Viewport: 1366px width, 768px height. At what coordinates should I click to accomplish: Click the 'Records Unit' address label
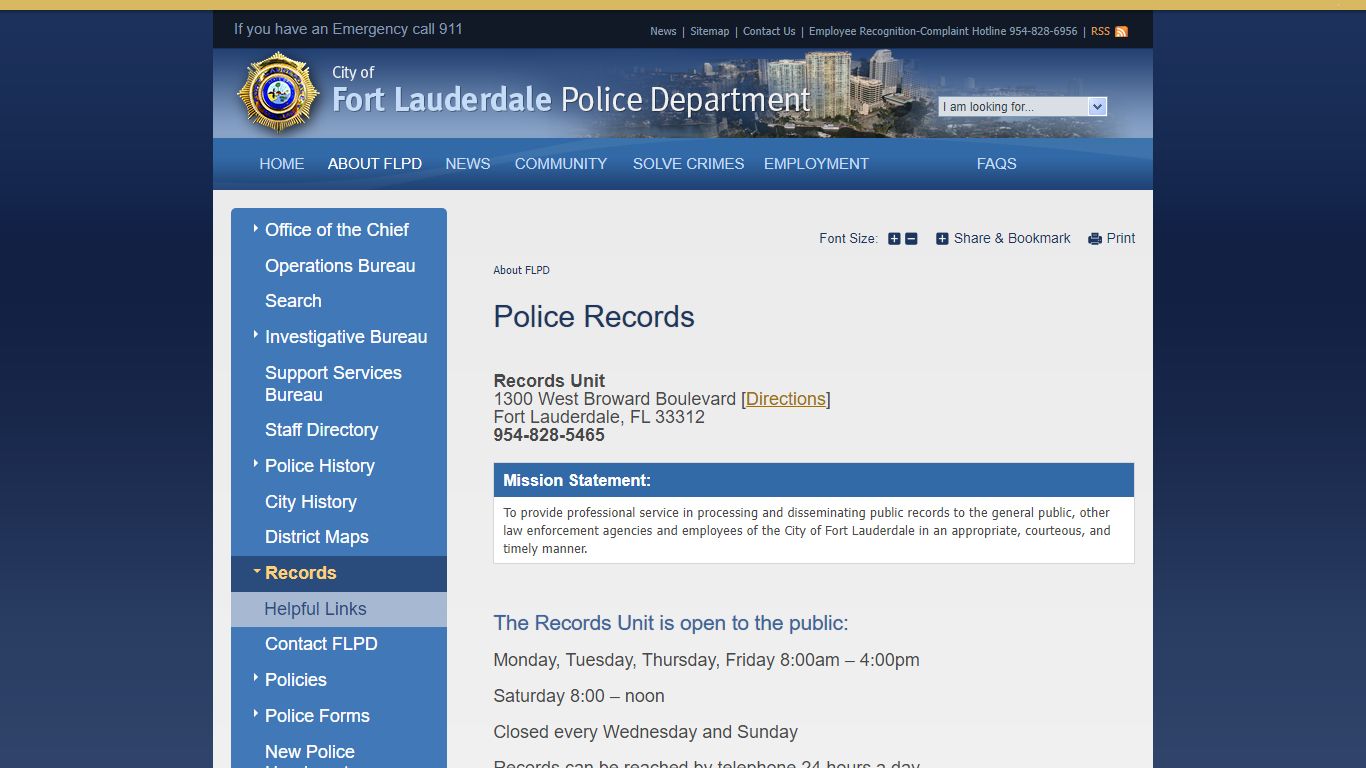pos(549,381)
